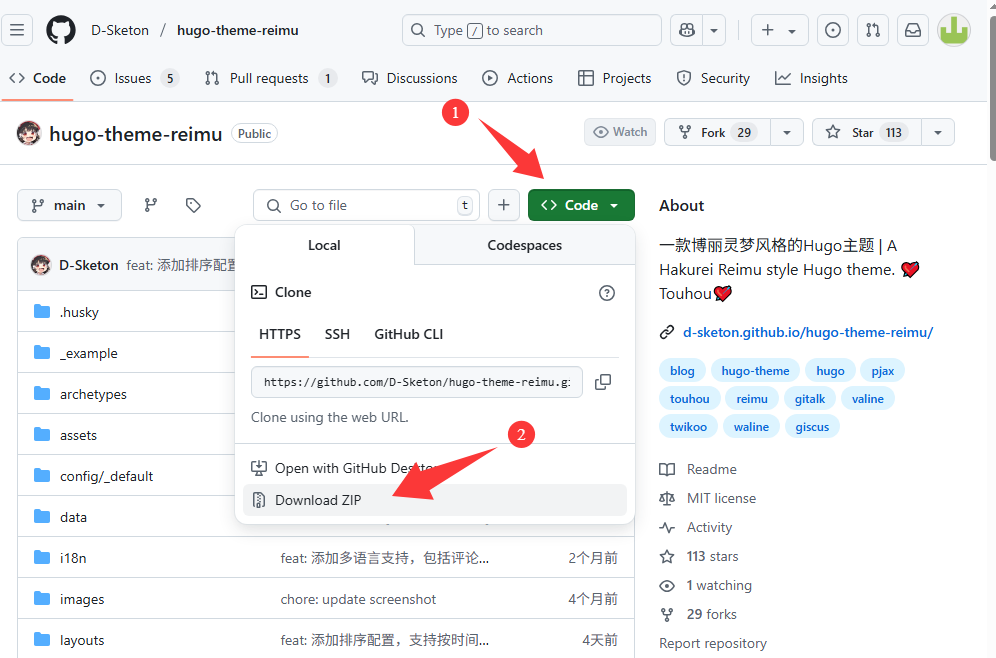Click the clone help question mark

click(607, 293)
